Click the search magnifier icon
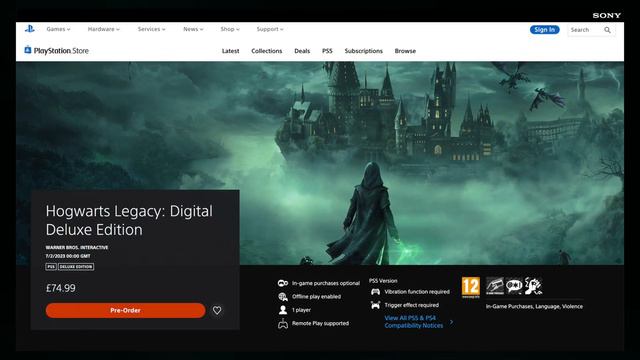Screen dimensions: 640x360 [x=607, y=30]
